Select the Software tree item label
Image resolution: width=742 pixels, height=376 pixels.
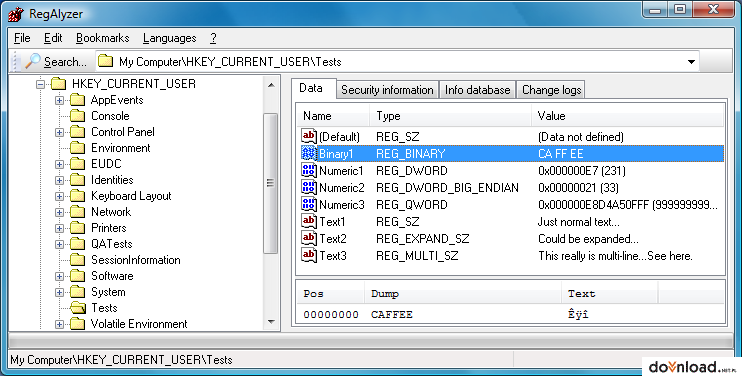click(112, 276)
